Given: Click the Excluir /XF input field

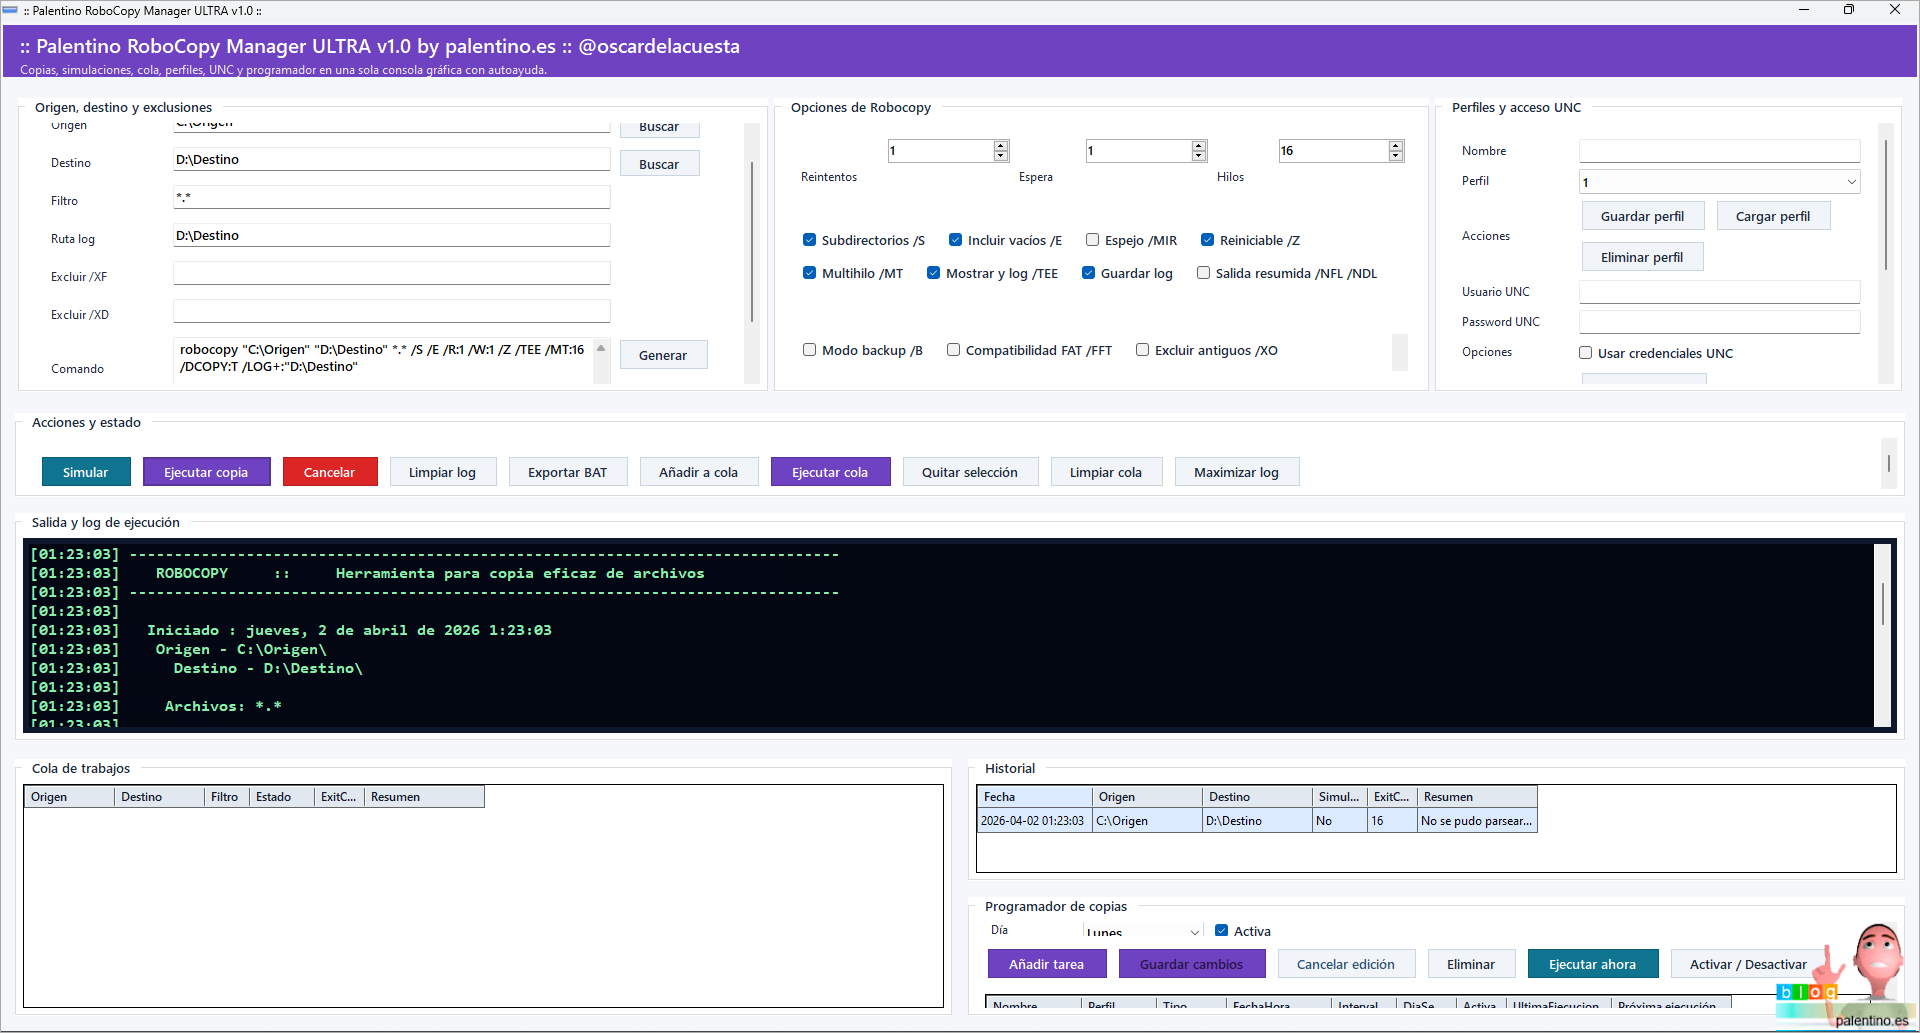Looking at the screenshot, I should coord(391,274).
